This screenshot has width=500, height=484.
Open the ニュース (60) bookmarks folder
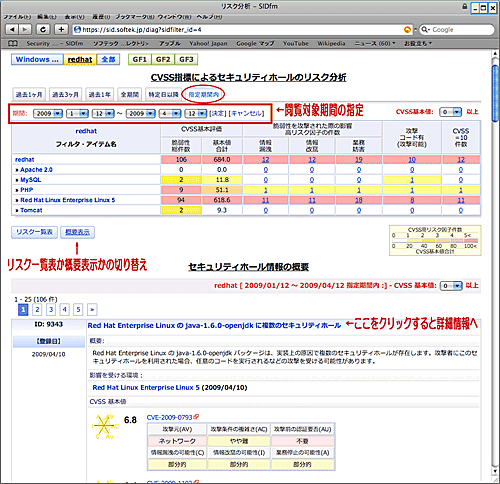[x=375, y=44]
